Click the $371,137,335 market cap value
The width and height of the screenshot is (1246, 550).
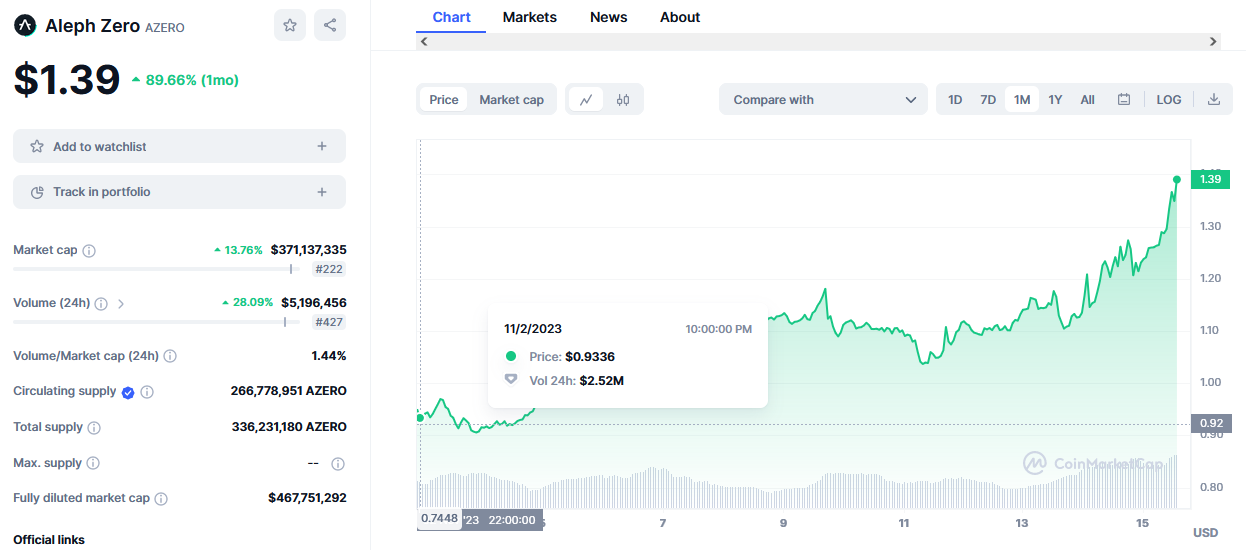(309, 250)
